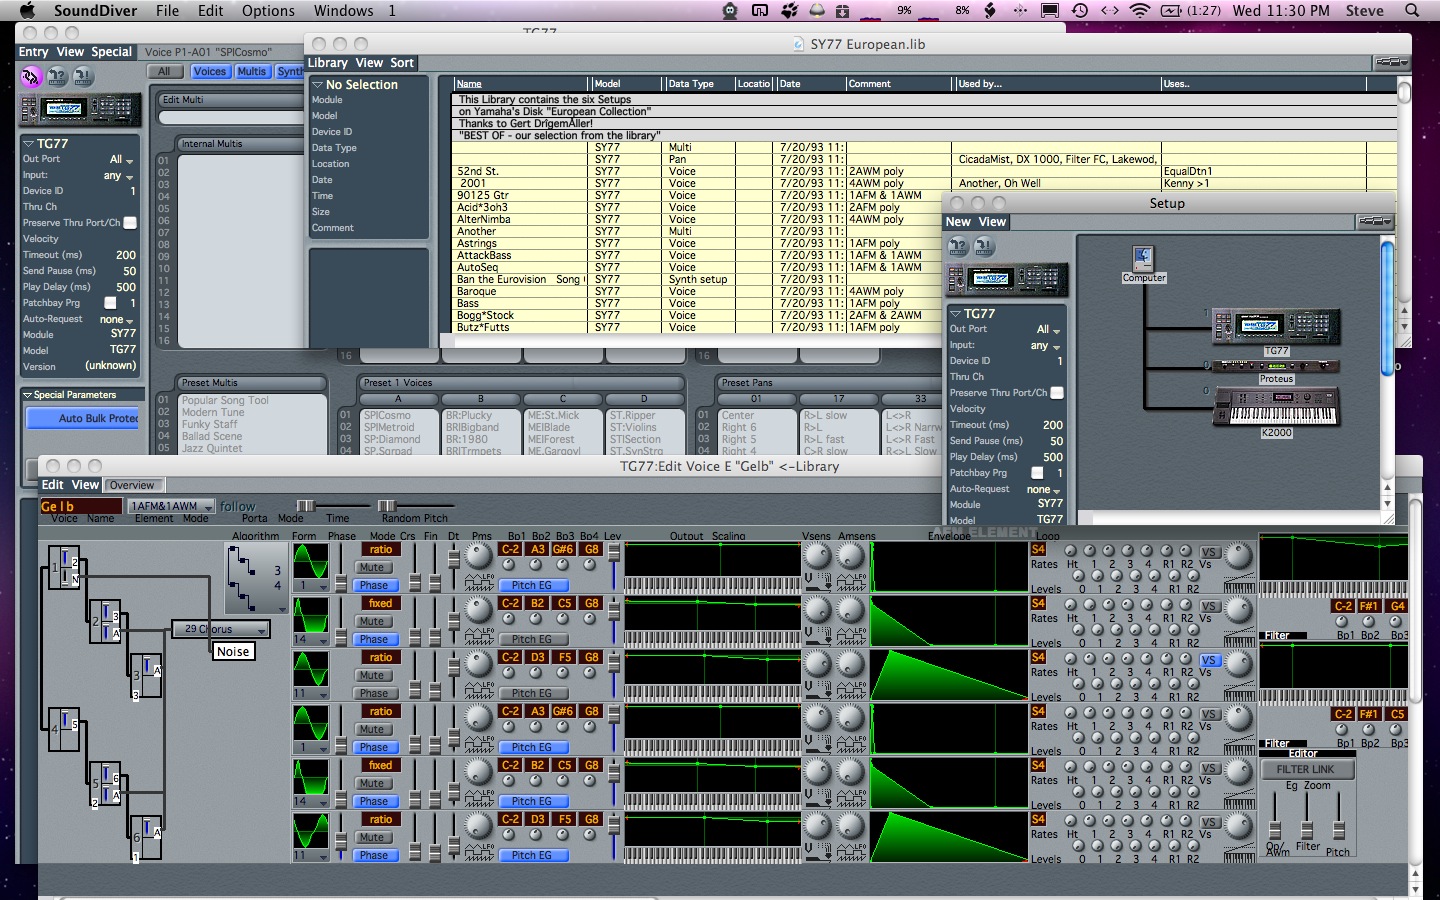
Task: Click the Porta Time slider handle
Action: [x=306, y=506]
